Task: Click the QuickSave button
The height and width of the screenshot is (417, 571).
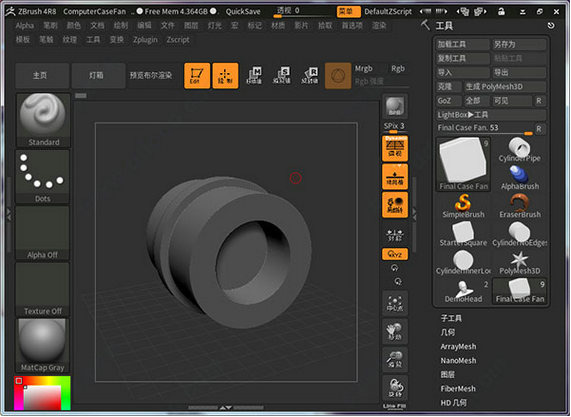Action: (x=243, y=12)
